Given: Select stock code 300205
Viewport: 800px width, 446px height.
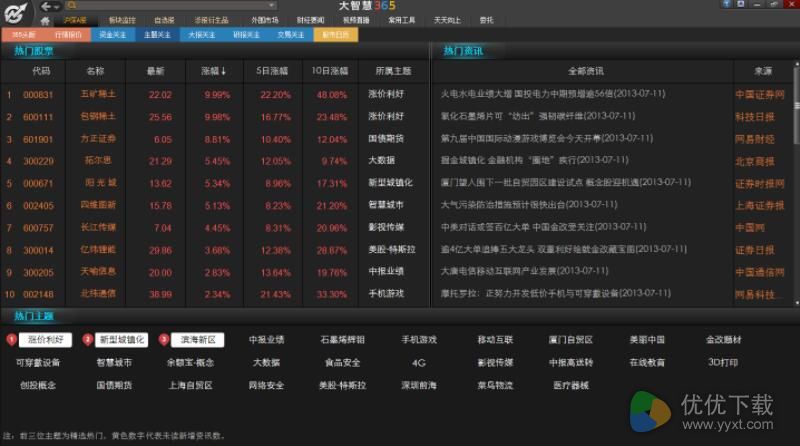Looking at the screenshot, I should click(x=38, y=272).
